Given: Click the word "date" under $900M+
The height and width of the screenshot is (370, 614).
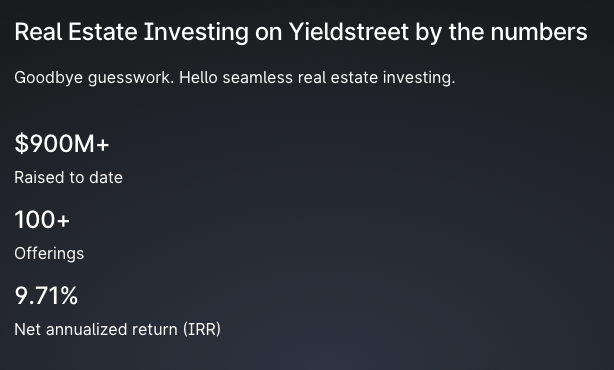Looking at the screenshot, I should pos(106,177).
